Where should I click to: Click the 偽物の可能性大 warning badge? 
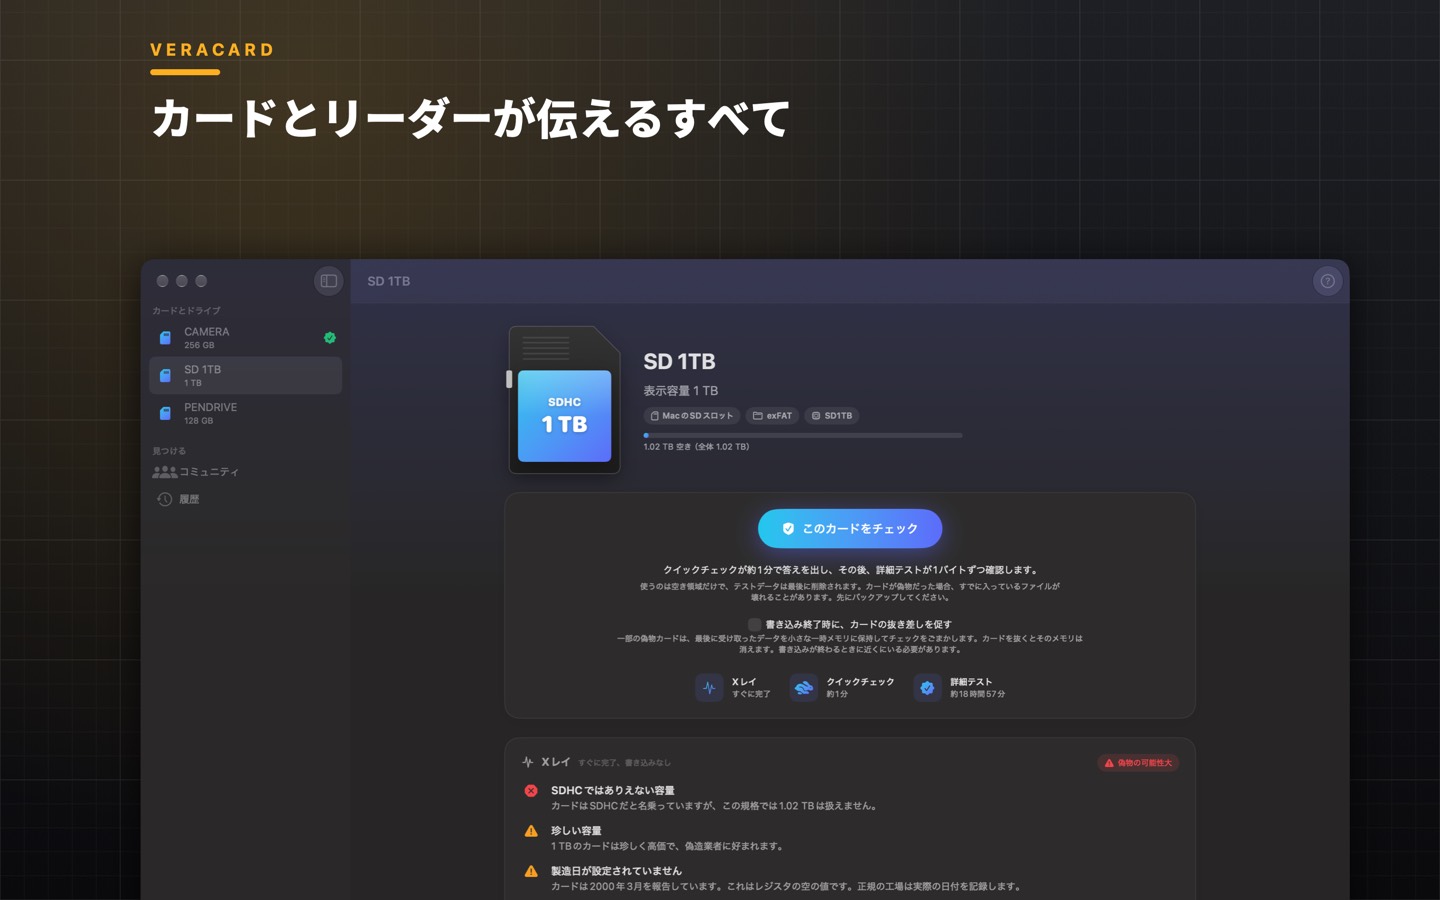(x=1138, y=763)
